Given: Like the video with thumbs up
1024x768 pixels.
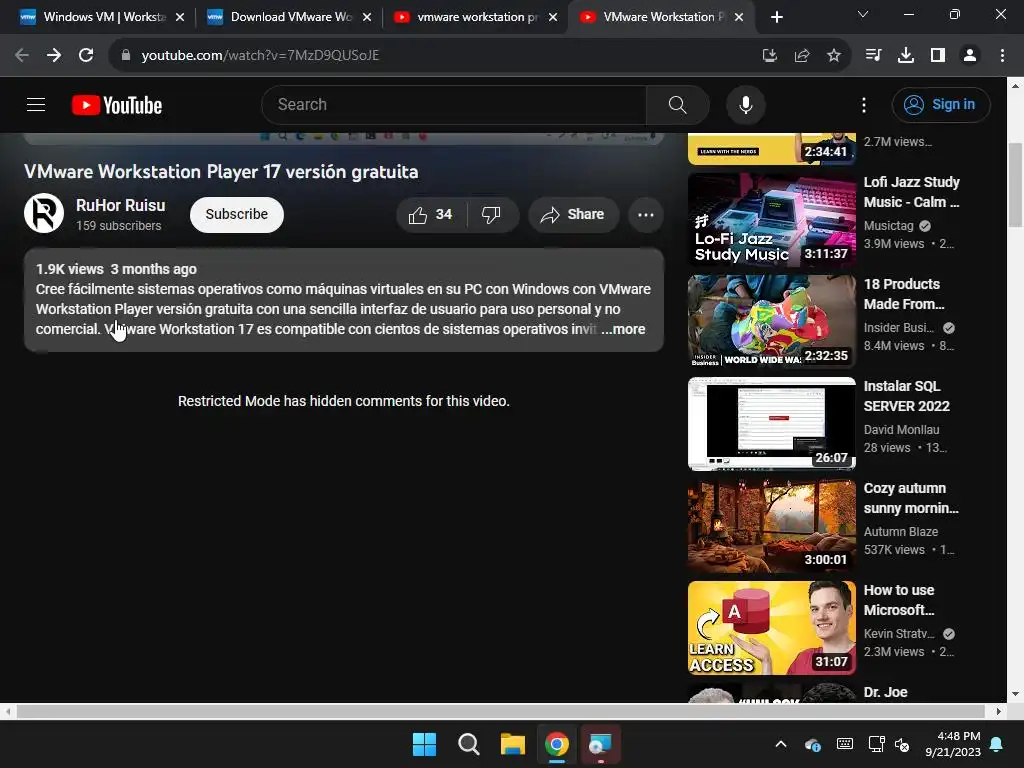Looking at the screenshot, I should [430, 214].
